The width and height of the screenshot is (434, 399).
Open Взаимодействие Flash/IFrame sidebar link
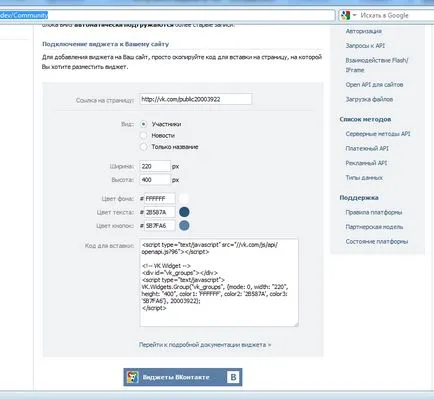click(x=377, y=65)
